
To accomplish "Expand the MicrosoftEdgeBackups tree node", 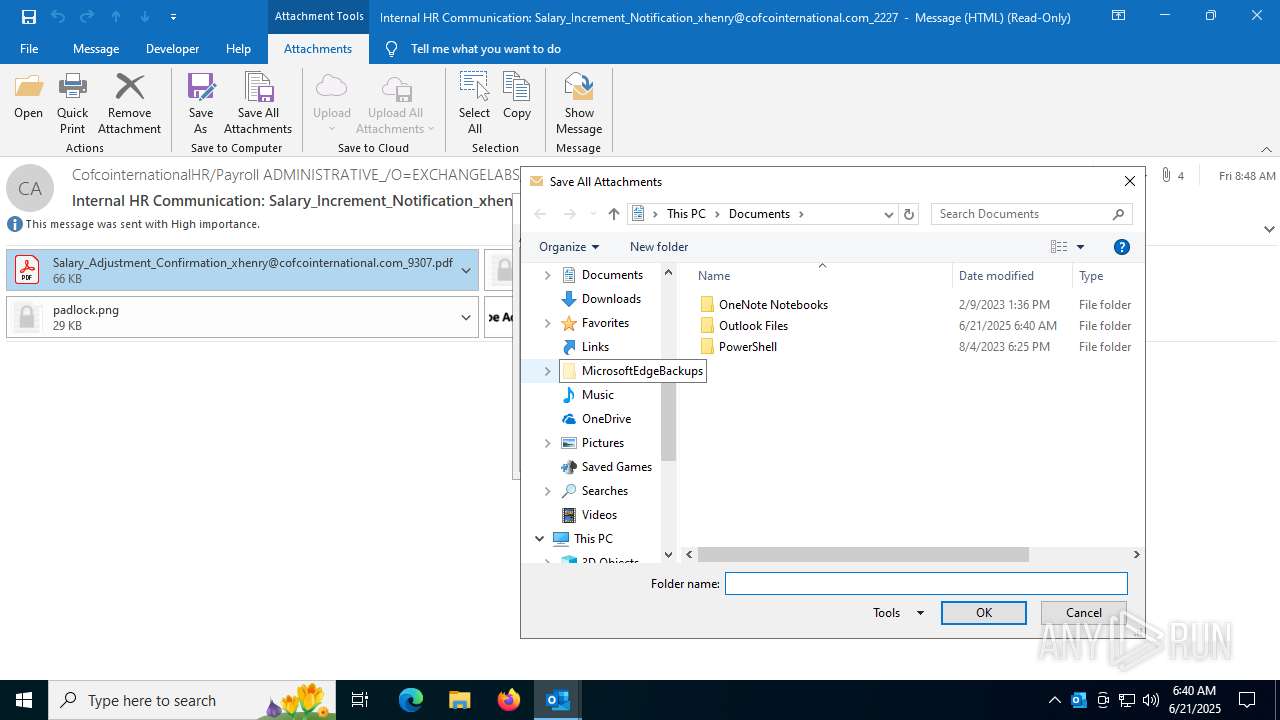I will 547,371.
